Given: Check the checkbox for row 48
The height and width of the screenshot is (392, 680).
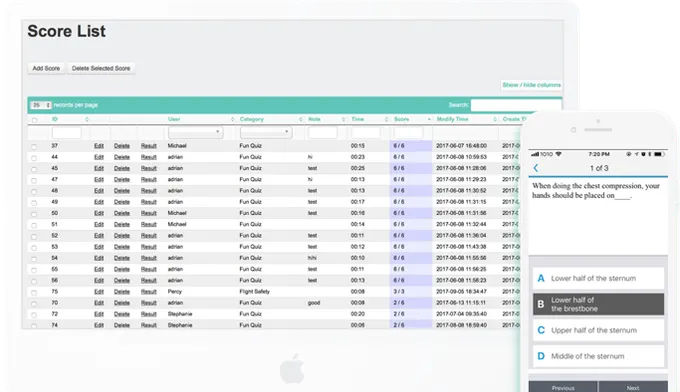Looking at the screenshot, I should (x=34, y=192).
